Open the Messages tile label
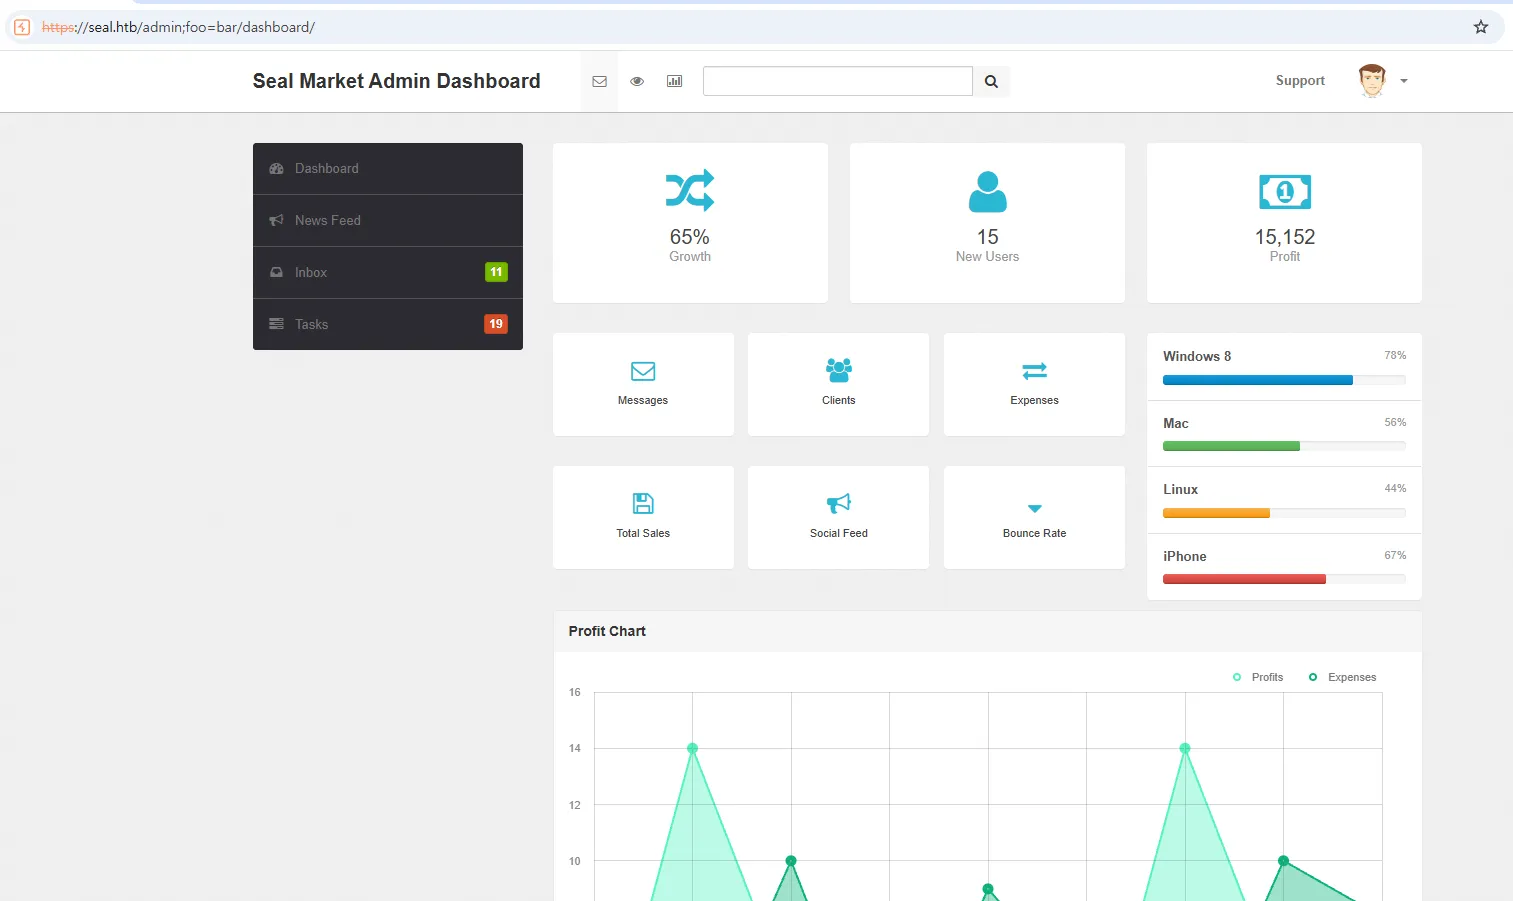Image resolution: width=1513 pixels, height=901 pixels. pos(643,400)
